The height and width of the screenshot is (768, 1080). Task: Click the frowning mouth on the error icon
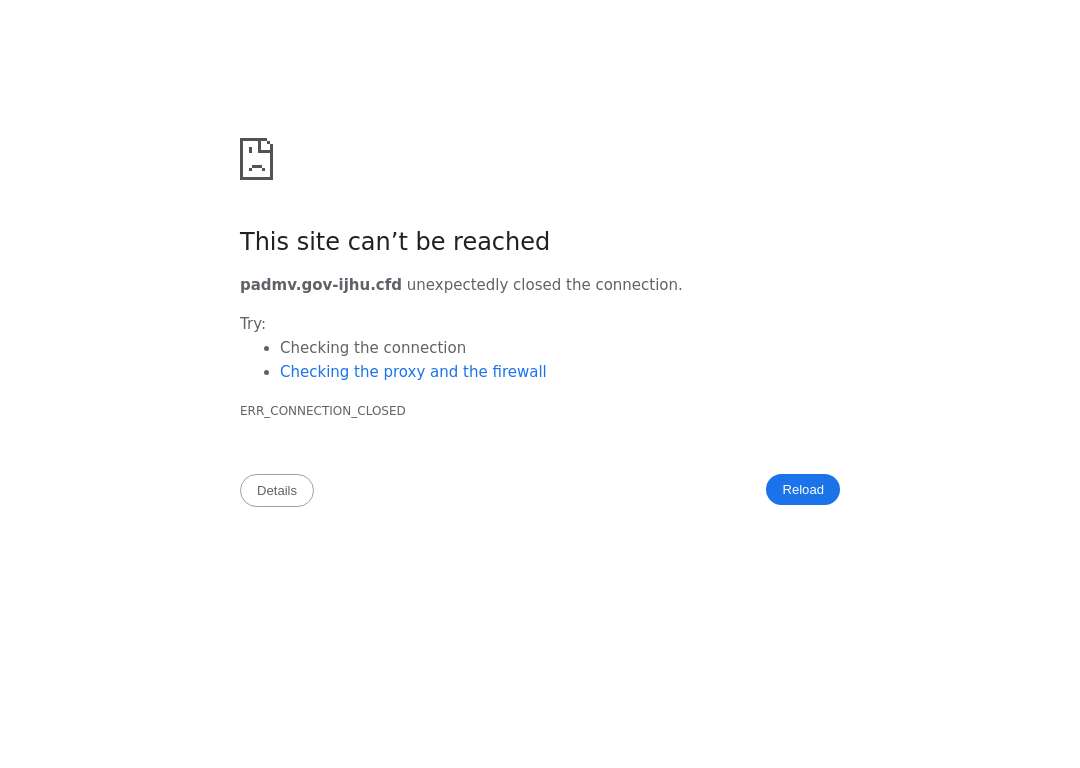(257, 168)
